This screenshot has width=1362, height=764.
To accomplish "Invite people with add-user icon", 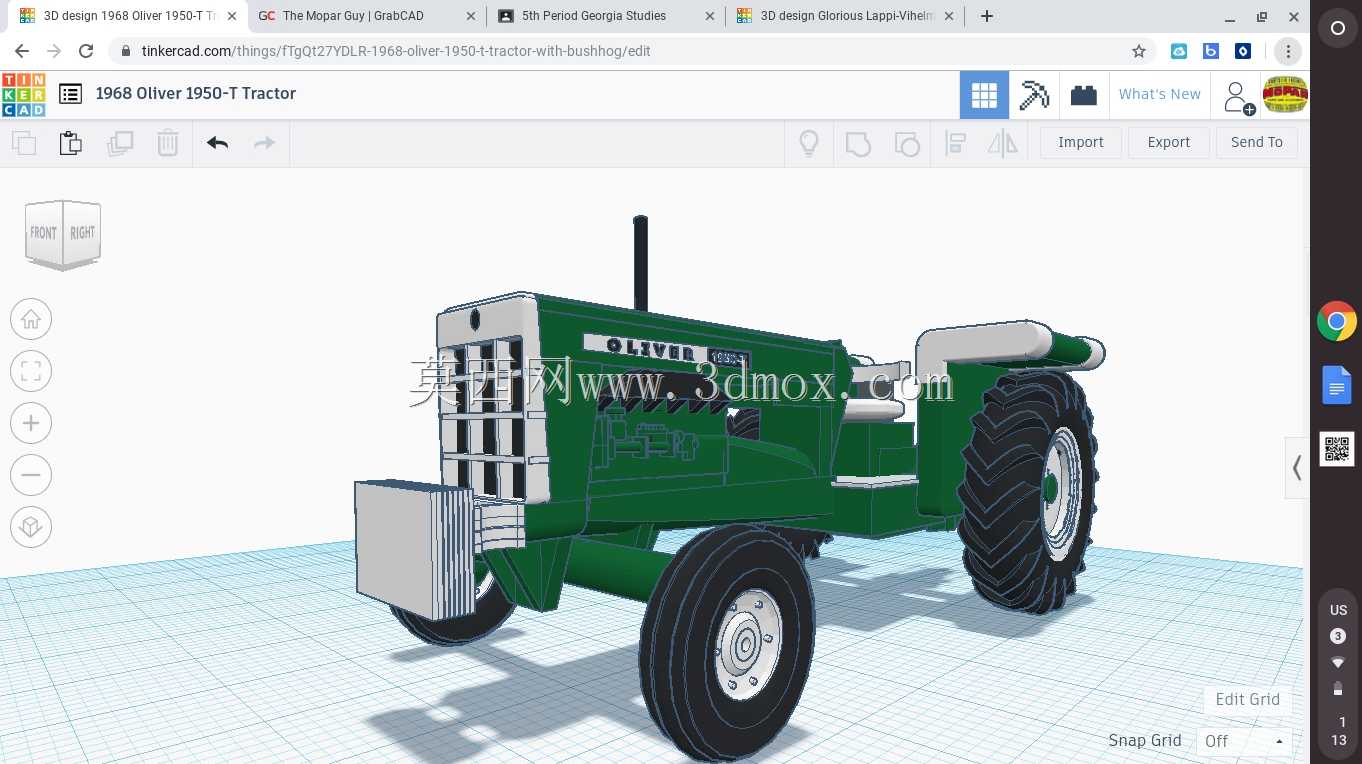I will [x=1238, y=97].
